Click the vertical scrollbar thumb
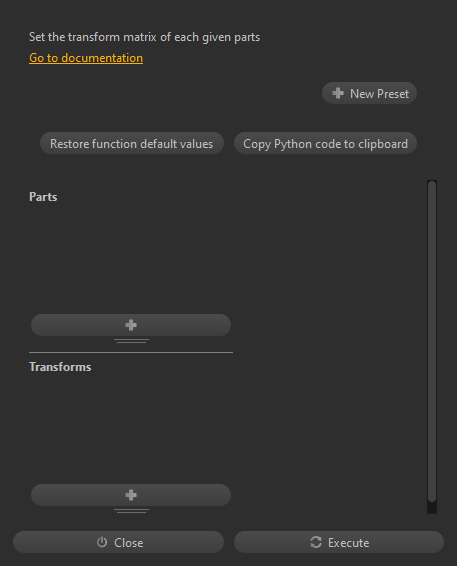Viewport: 457px width, 566px height. (432, 341)
